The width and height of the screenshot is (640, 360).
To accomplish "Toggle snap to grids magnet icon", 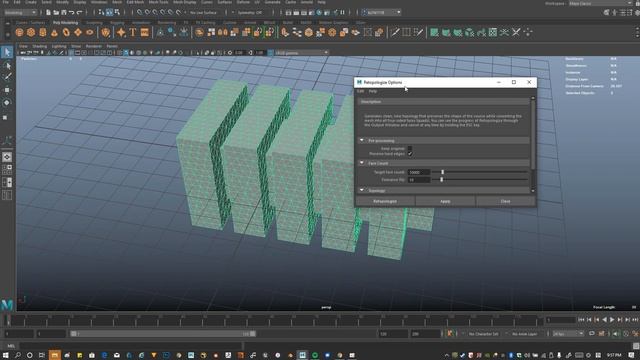I will point(140,13).
